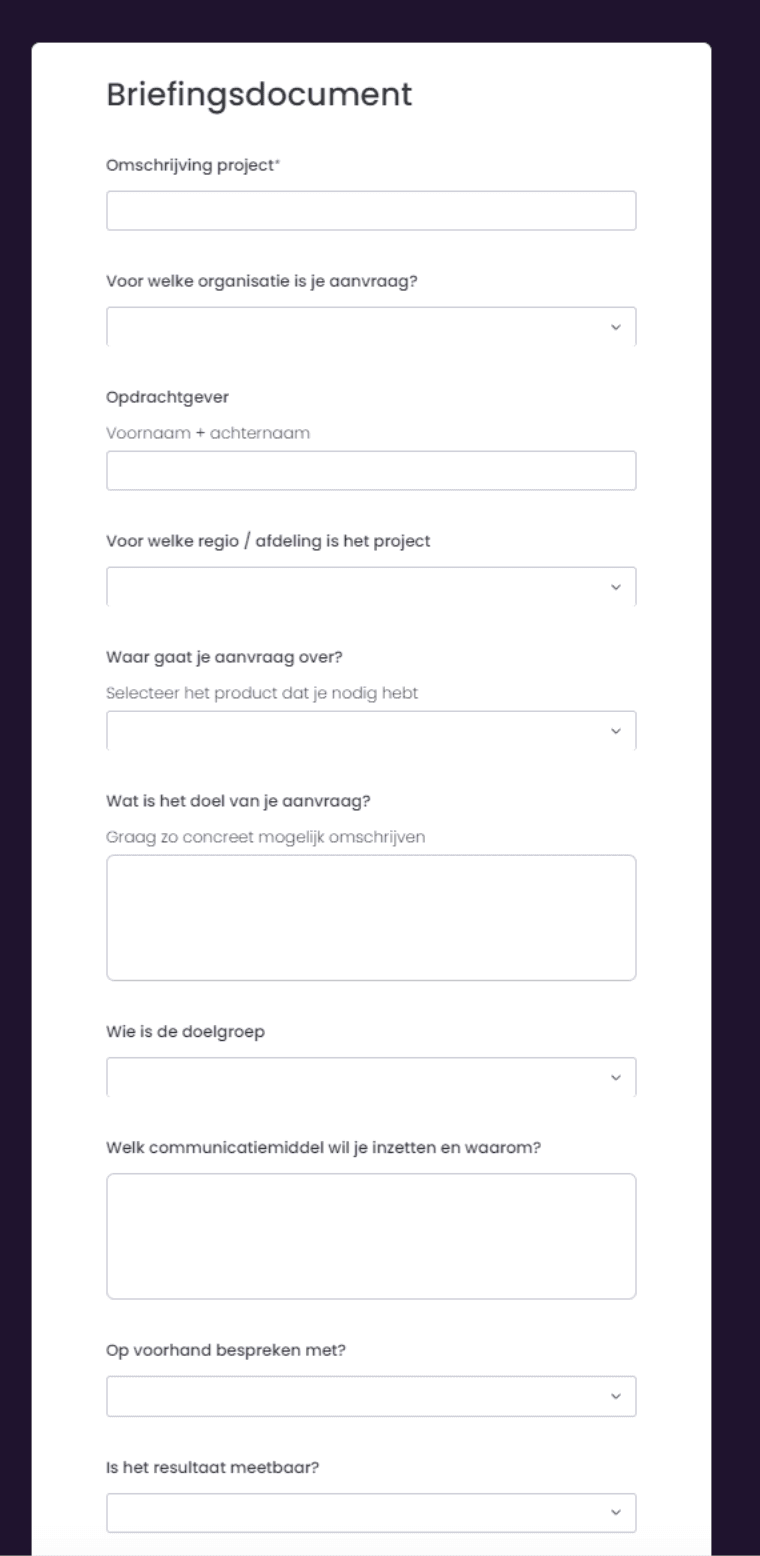This screenshot has height=1556, width=760.
Task: Click the Opdrachtgever name input field
Action: (371, 470)
